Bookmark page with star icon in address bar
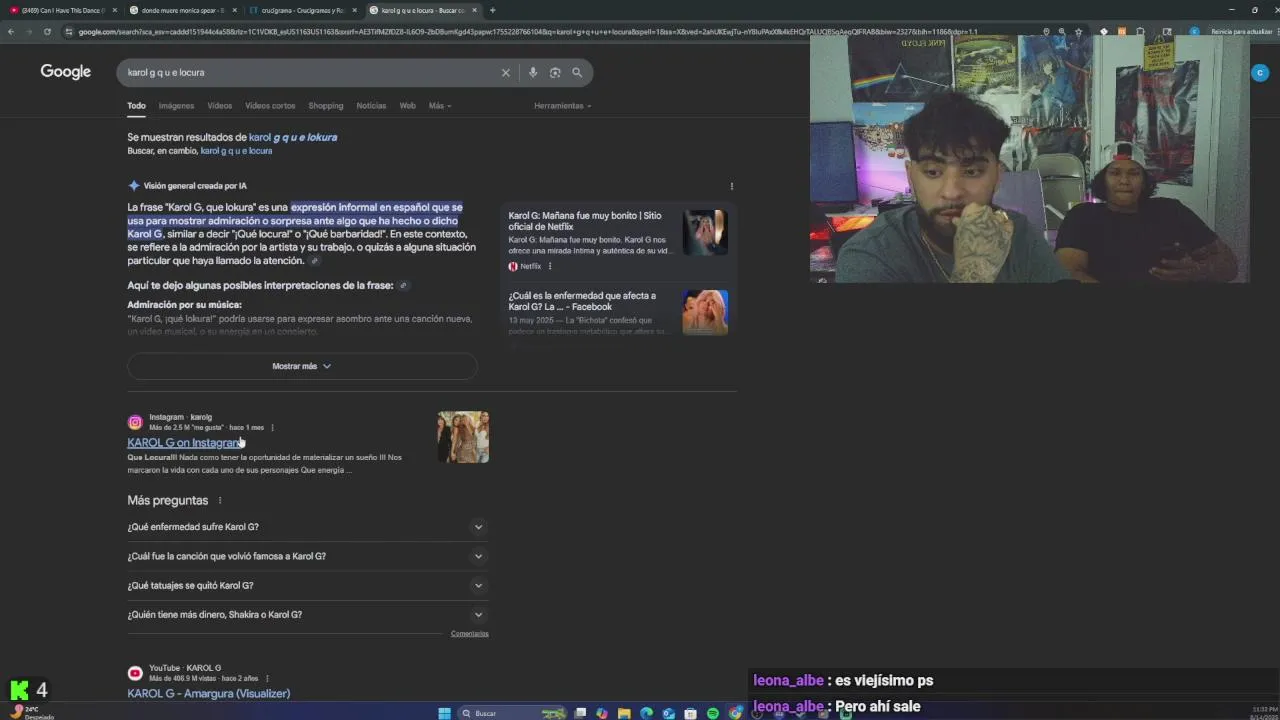The width and height of the screenshot is (1280, 720). 1078,31
